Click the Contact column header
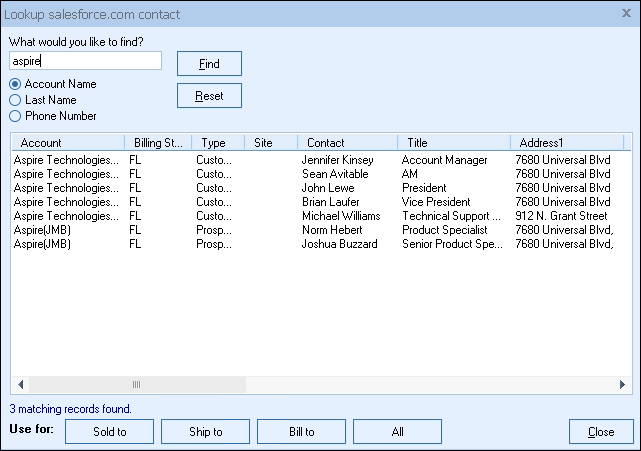The height and width of the screenshot is (451, 641). pos(347,143)
